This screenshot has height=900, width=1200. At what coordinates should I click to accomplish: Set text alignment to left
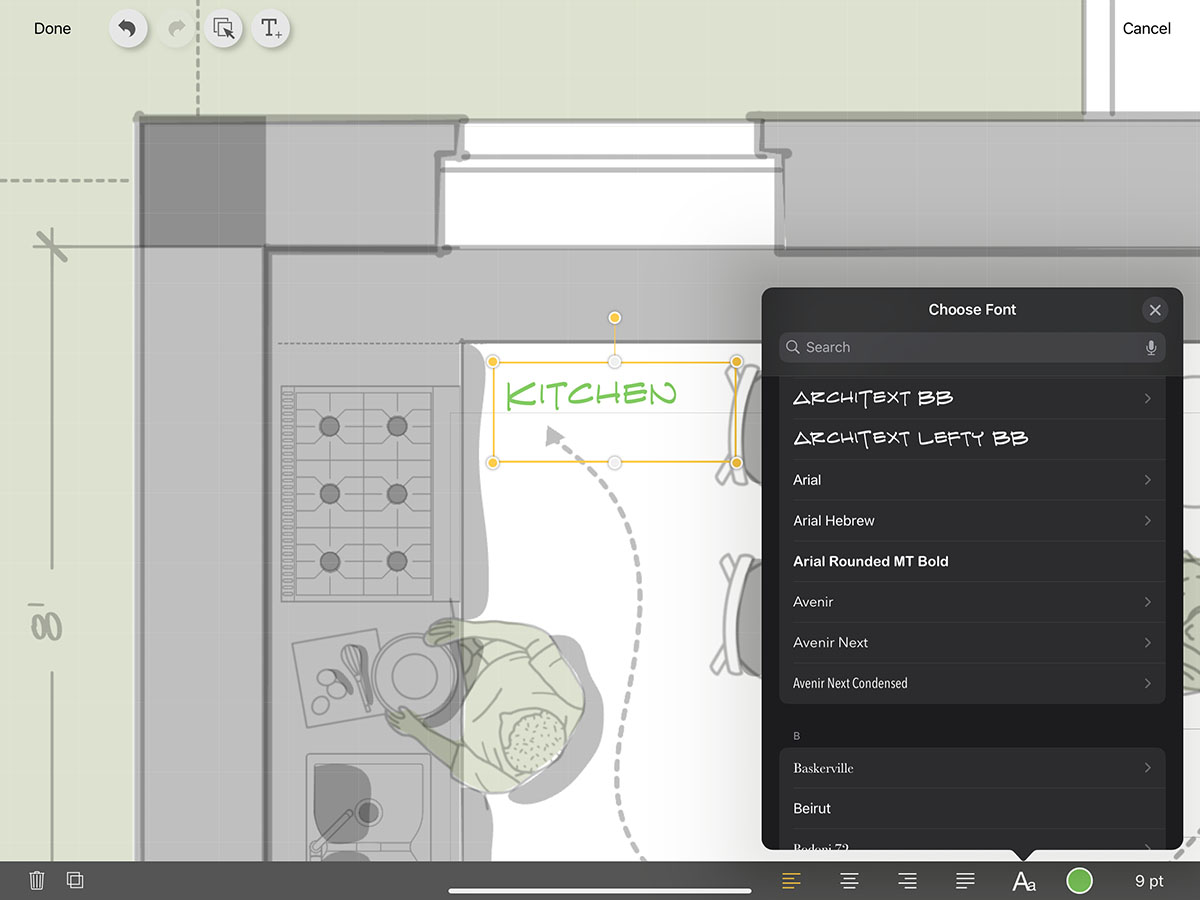791,881
